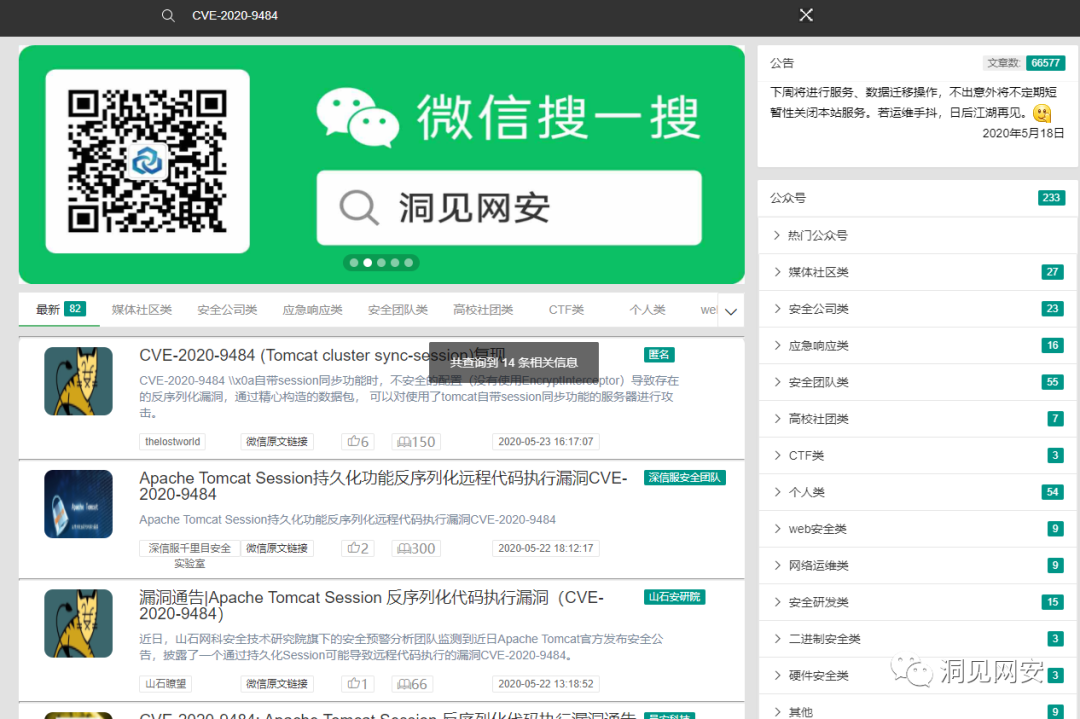Expand 高校社团类 in the sidebar list
This screenshot has height=719, width=1080.
tap(917, 419)
